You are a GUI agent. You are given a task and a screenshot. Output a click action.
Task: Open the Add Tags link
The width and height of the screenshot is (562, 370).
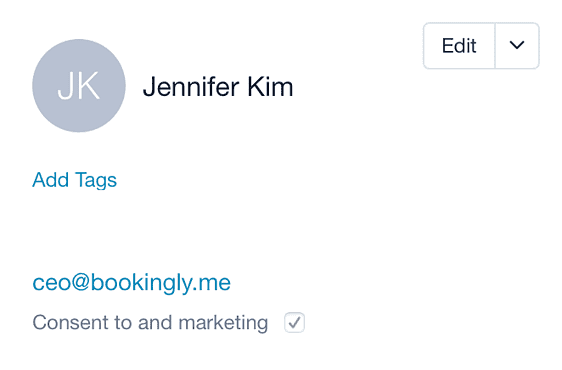pyautogui.click(x=75, y=180)
